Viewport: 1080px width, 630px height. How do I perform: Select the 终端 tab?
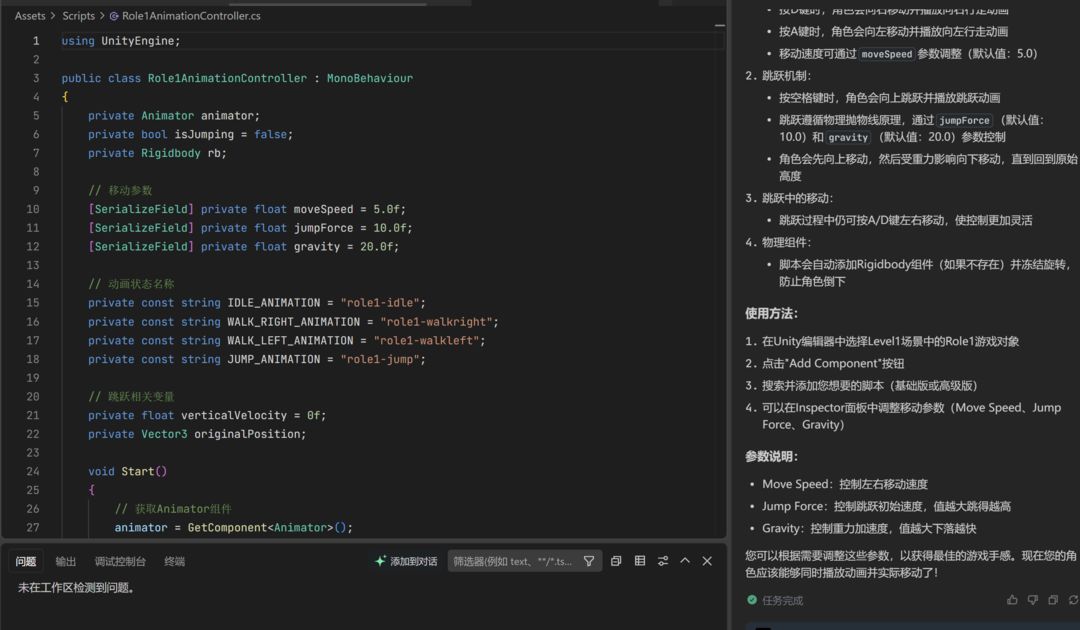(174, 562)
